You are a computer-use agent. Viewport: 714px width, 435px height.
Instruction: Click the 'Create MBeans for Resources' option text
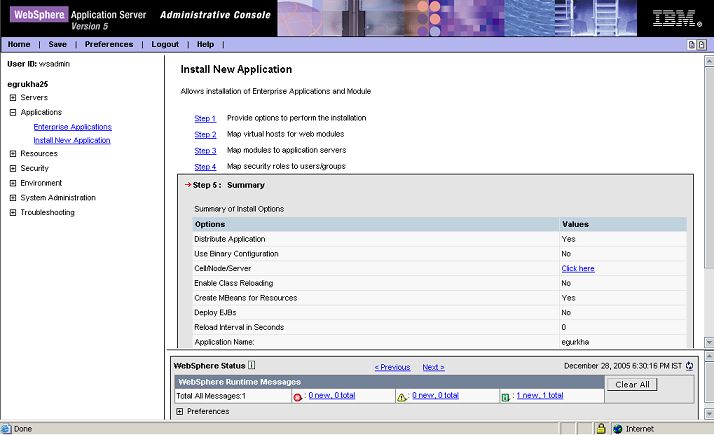(x=245, y=298)
